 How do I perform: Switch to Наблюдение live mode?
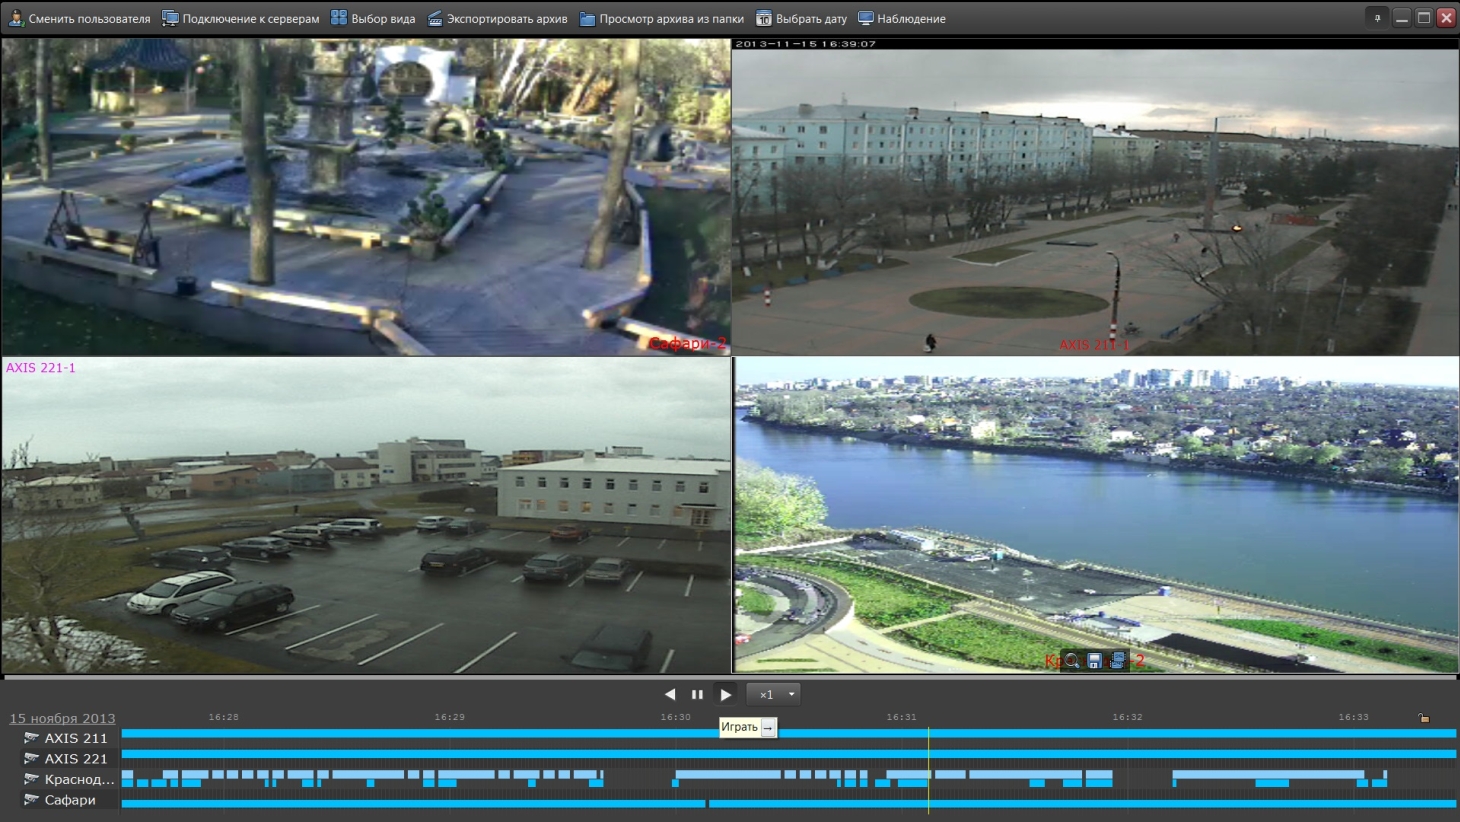coord(901,19)
